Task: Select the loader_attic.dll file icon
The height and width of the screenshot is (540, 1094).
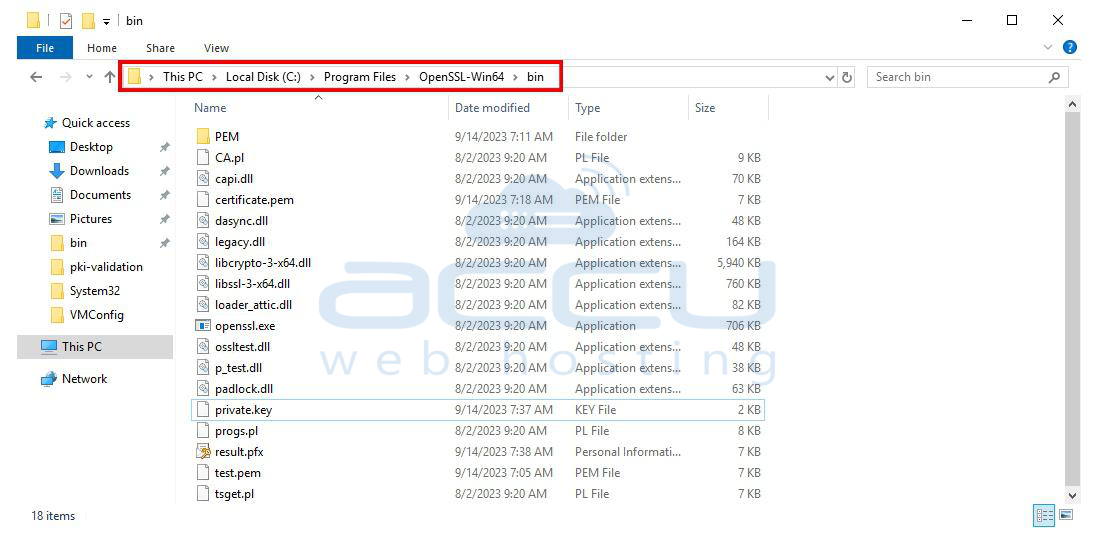Action: (x=203, y=304)
